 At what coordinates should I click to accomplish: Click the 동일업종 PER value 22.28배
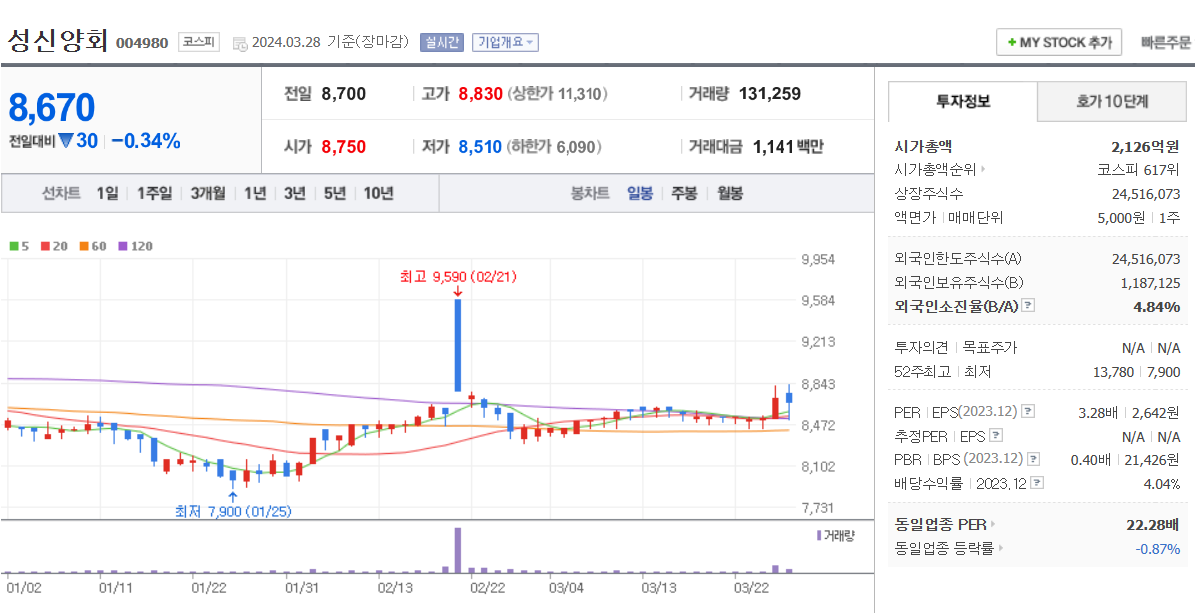(1153, 525)
